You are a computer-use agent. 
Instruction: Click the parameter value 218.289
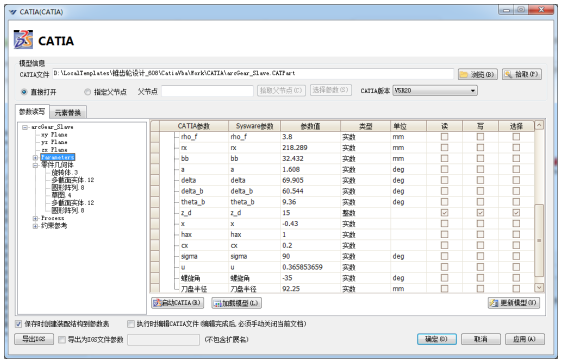point(295,148)
